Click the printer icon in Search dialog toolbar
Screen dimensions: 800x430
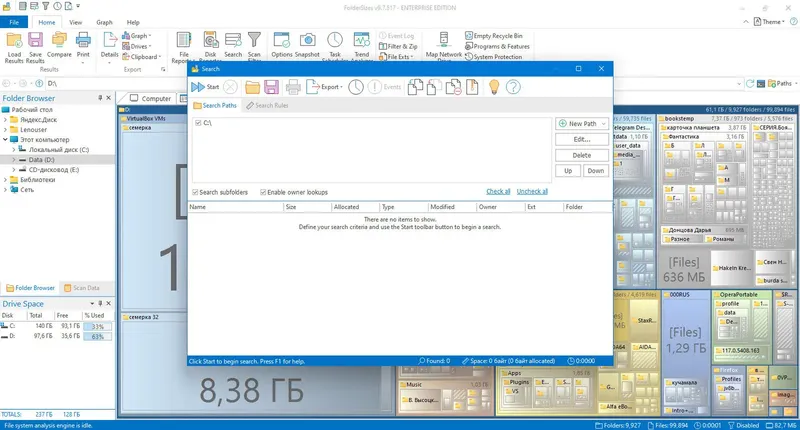(x=293, y=87)
